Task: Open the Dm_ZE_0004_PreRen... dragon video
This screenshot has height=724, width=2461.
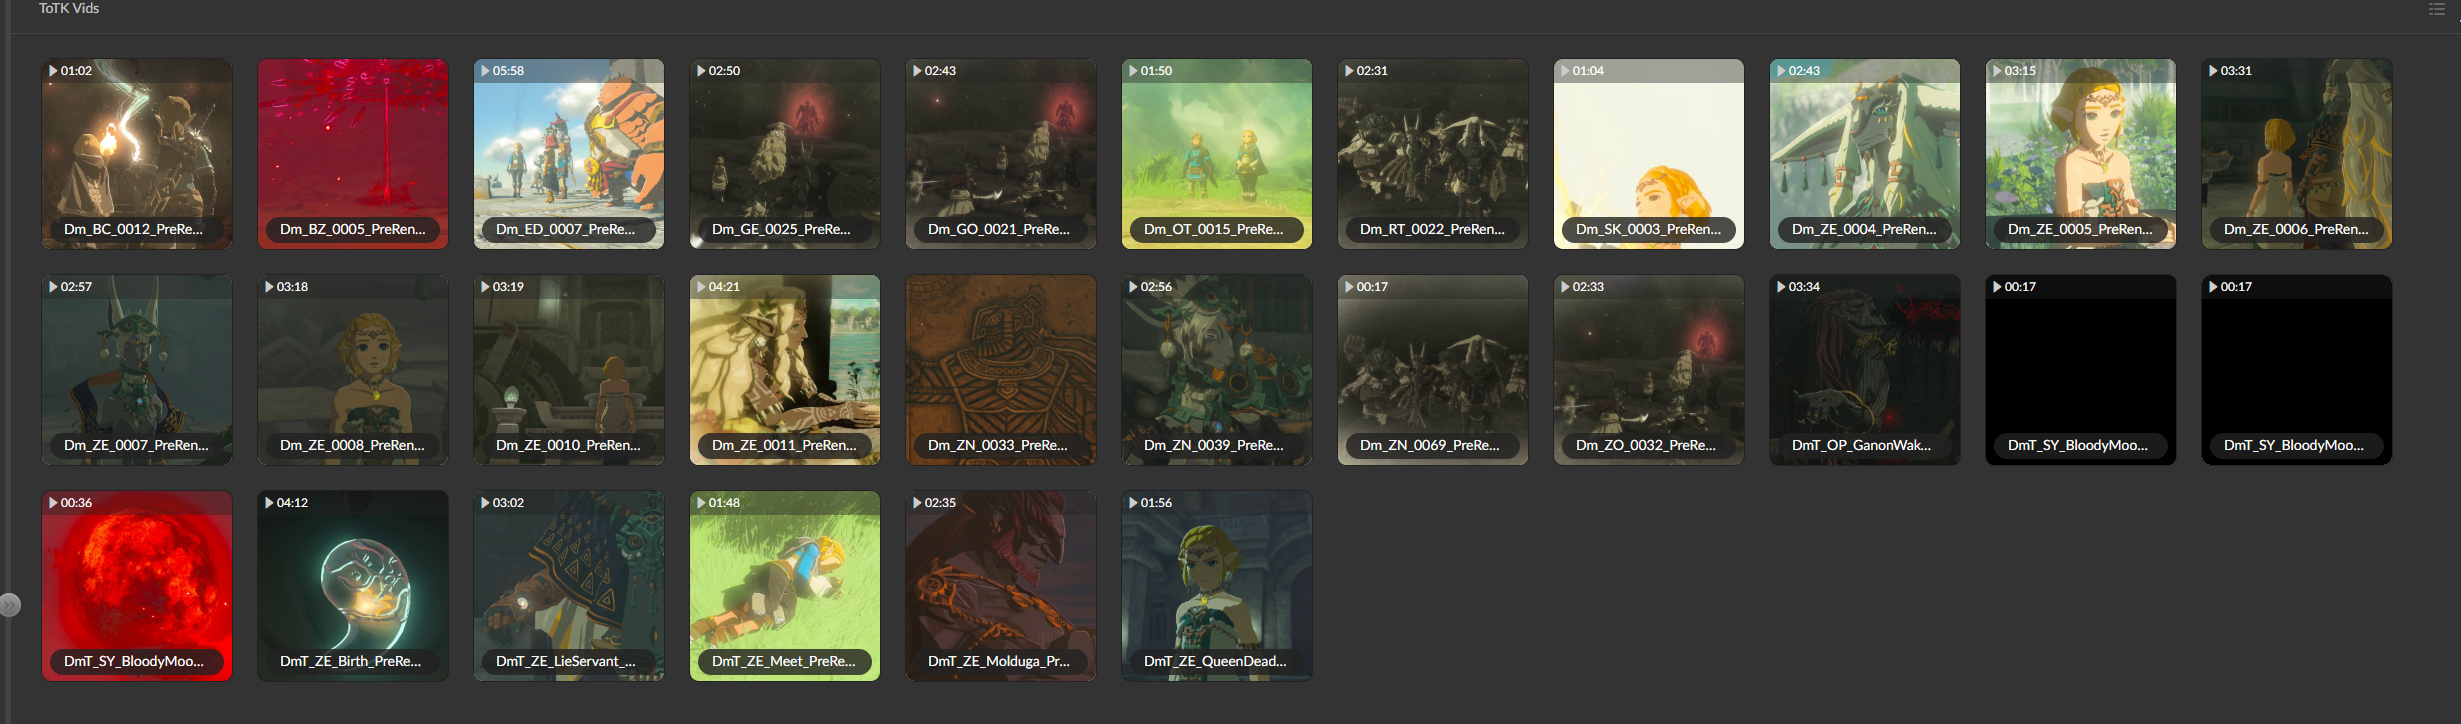Action: tap(1865, 154)
